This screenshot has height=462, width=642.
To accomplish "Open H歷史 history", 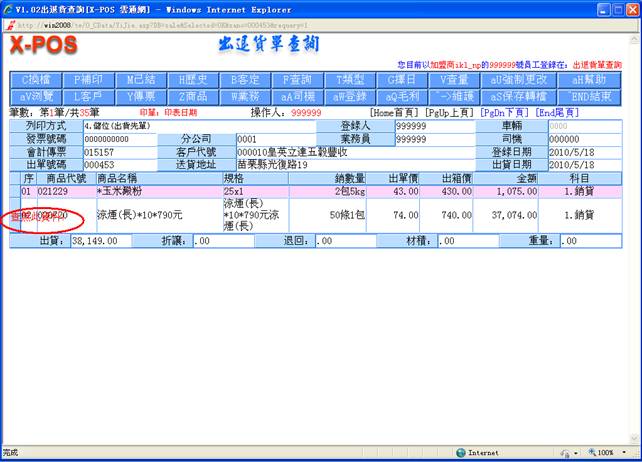I will coord(193,79).
